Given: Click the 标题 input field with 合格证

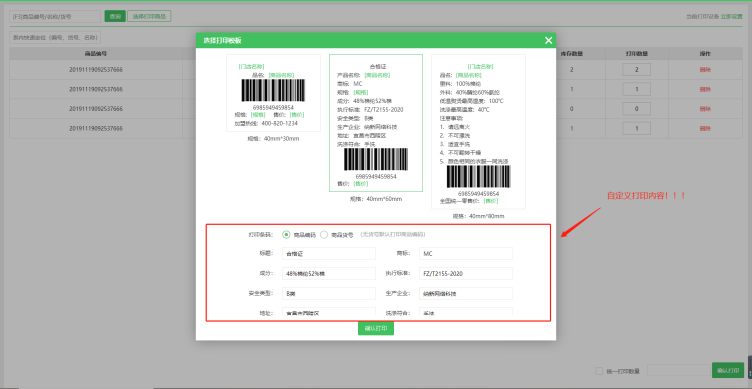Looking at the screenshot, I should (x=329, y=254).
